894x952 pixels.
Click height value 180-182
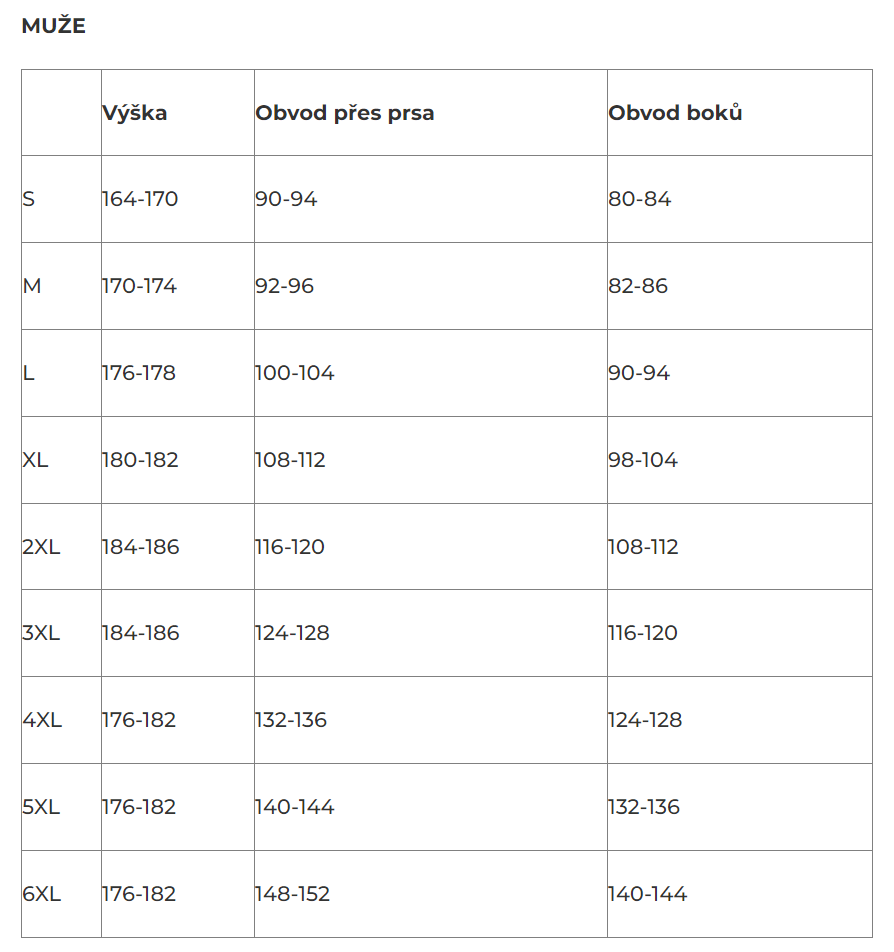140,460
